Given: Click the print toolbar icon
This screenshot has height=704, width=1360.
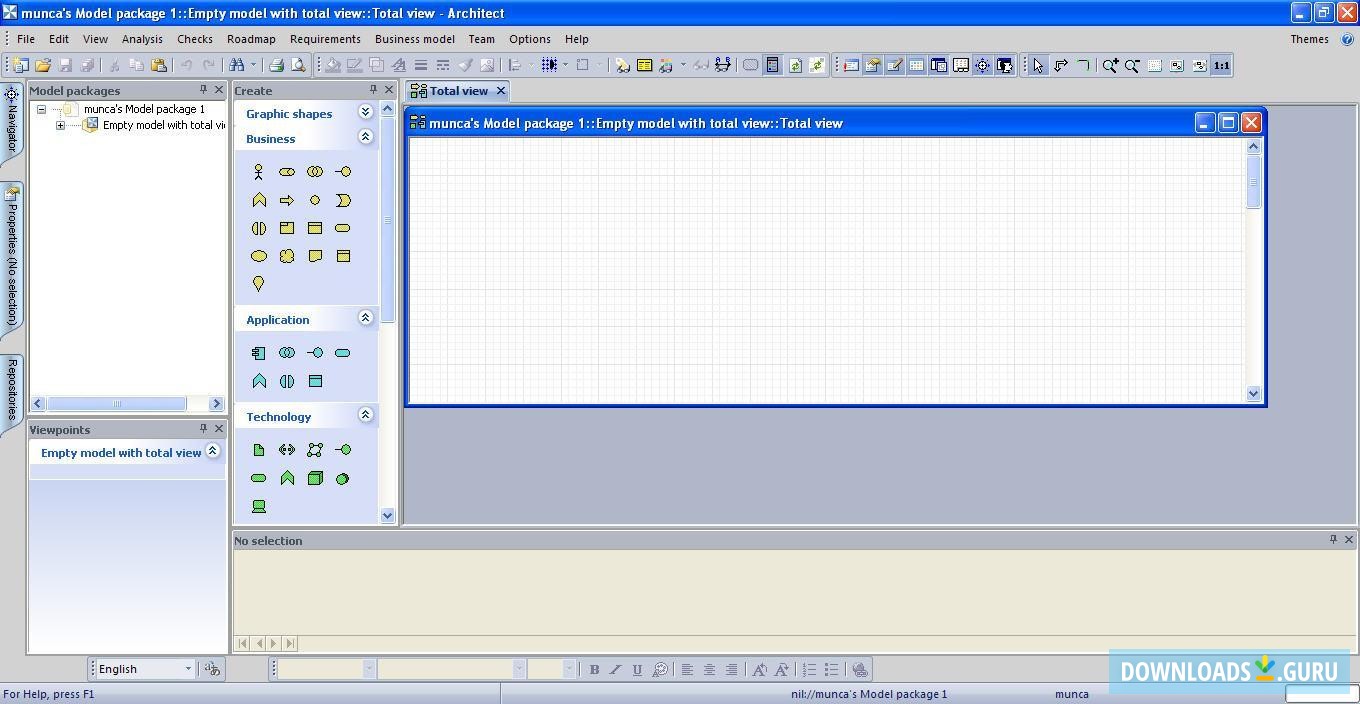Looking at the screenshot, I should tap(276, 66).
